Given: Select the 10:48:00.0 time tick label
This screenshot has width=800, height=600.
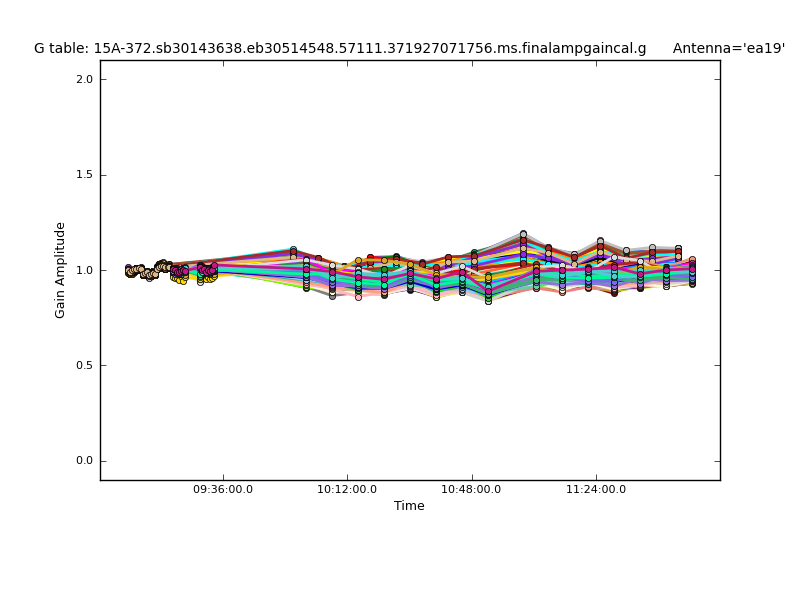Looking at the screenshot, I should pyautogui.click(x=471, y=489).
